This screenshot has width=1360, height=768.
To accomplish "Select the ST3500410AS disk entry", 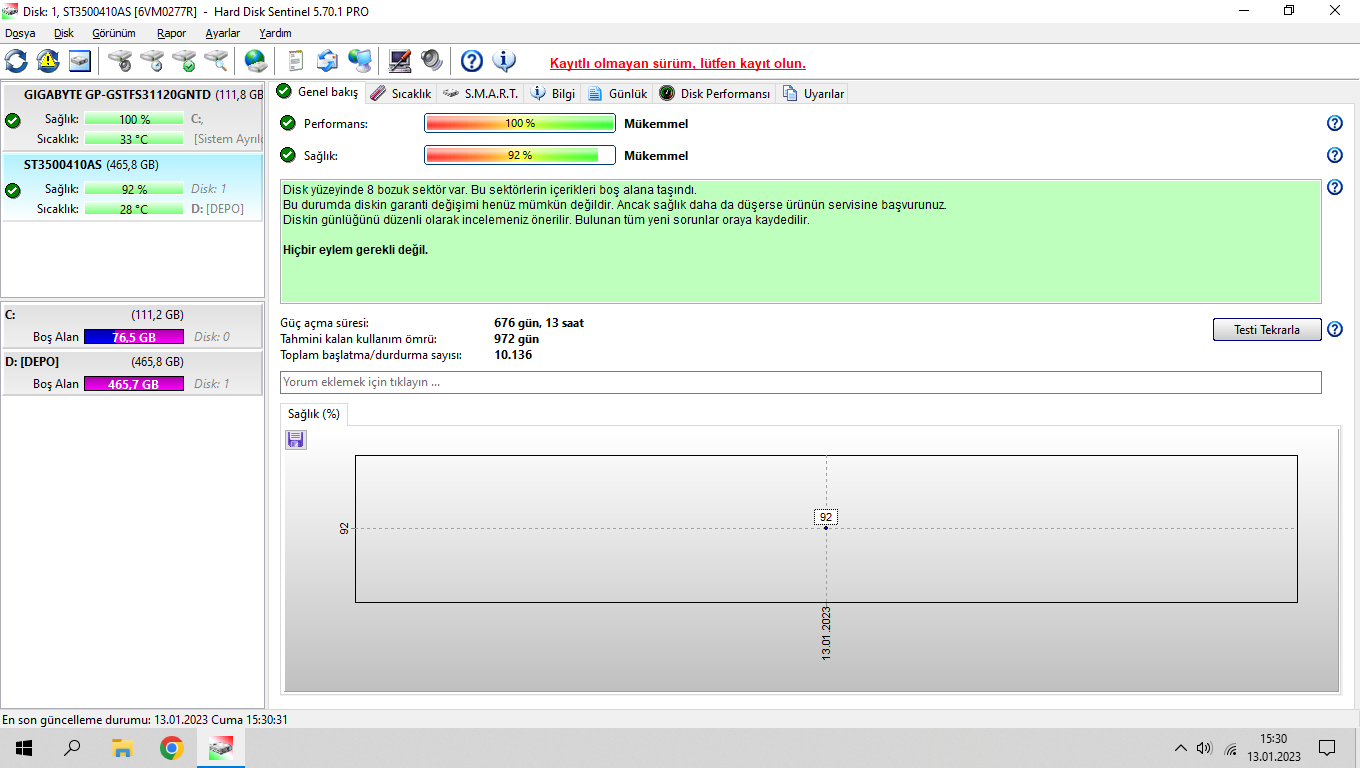I will click(133, 186).
